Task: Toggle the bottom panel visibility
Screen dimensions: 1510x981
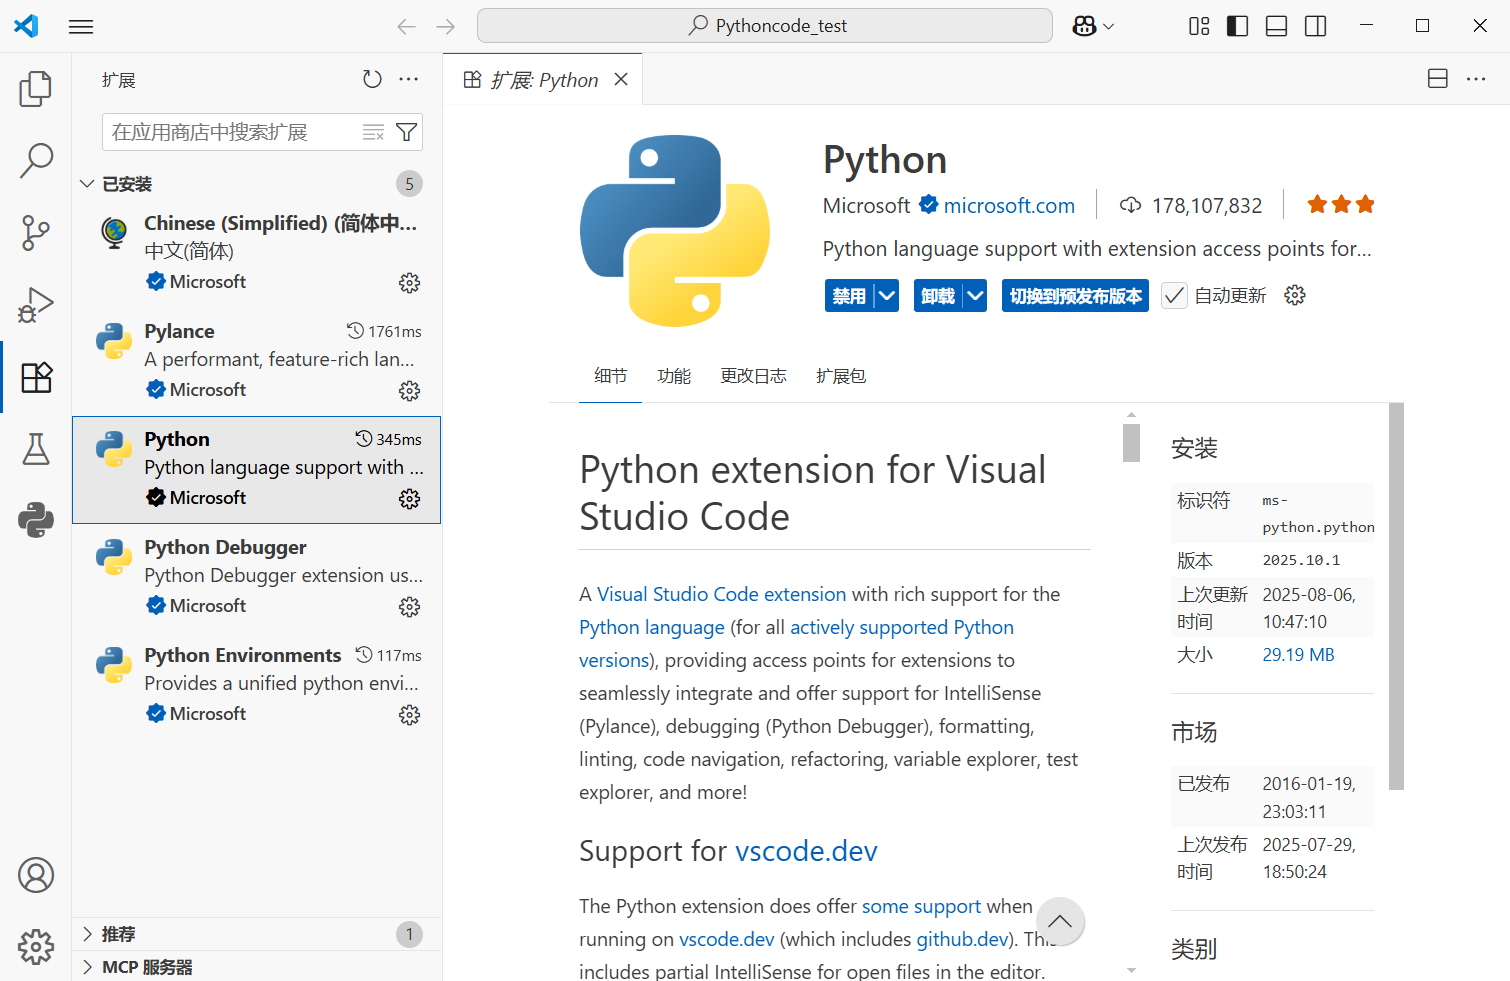Action: click(x=1277, y=27)
